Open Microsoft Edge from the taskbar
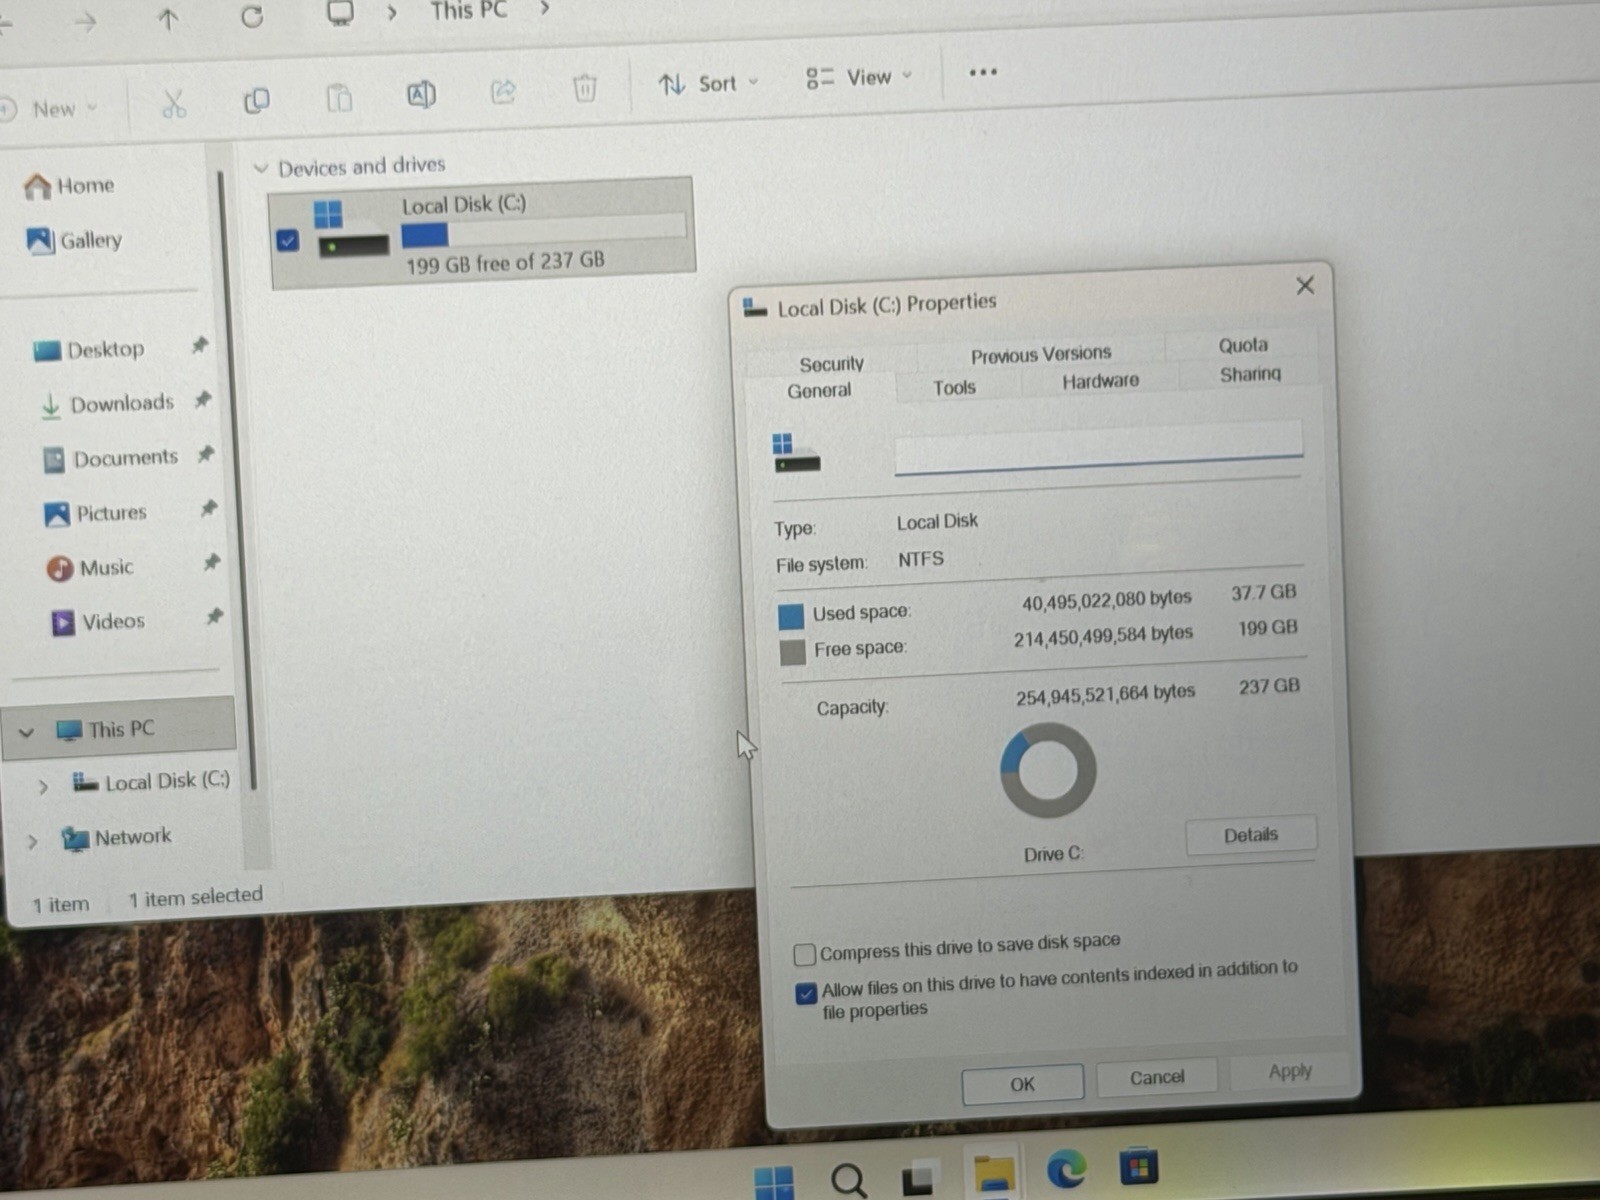The width and height of the screenshot is (1600, 1200). coord(1066,1169)
